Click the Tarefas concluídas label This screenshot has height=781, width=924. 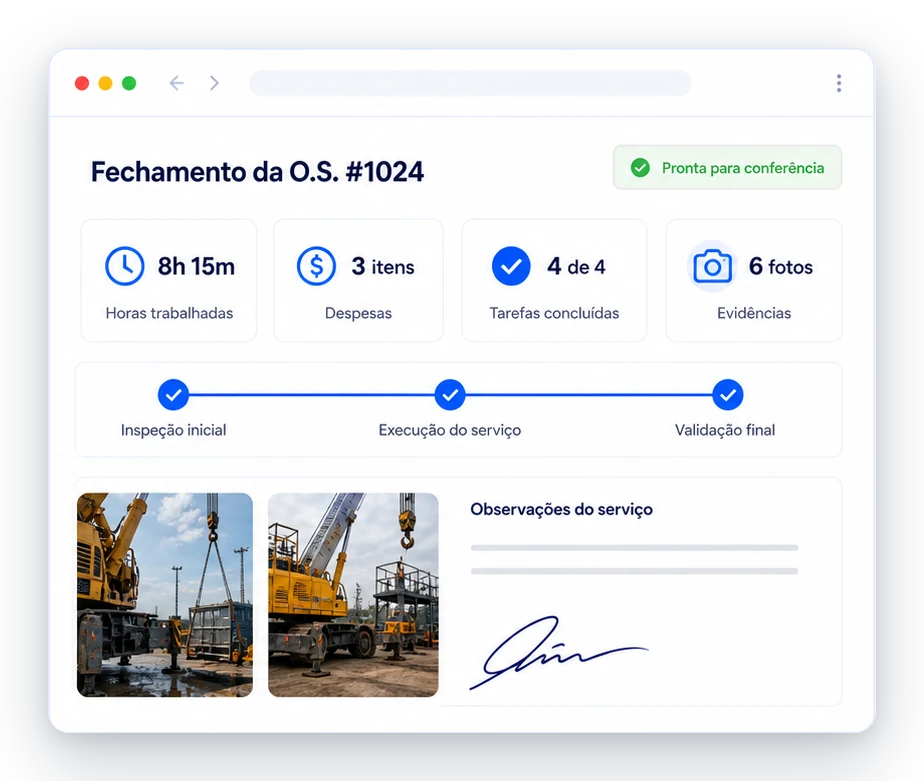(554, 313)
